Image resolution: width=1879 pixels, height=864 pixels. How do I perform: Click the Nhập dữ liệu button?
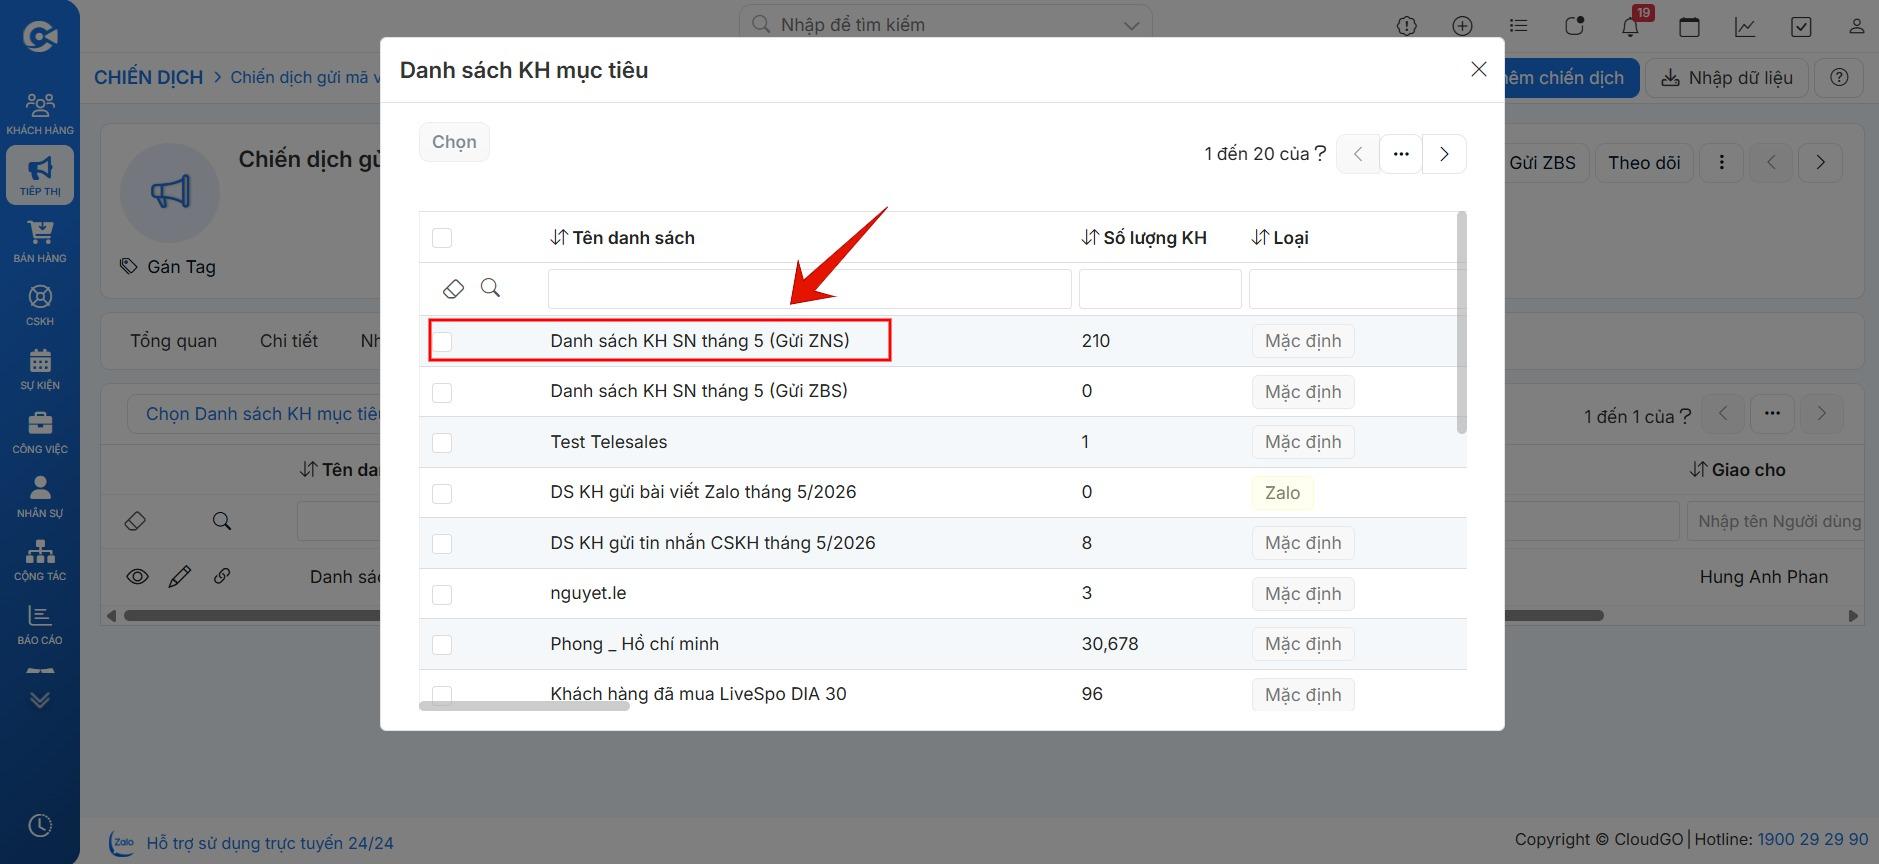[1727, 77]
